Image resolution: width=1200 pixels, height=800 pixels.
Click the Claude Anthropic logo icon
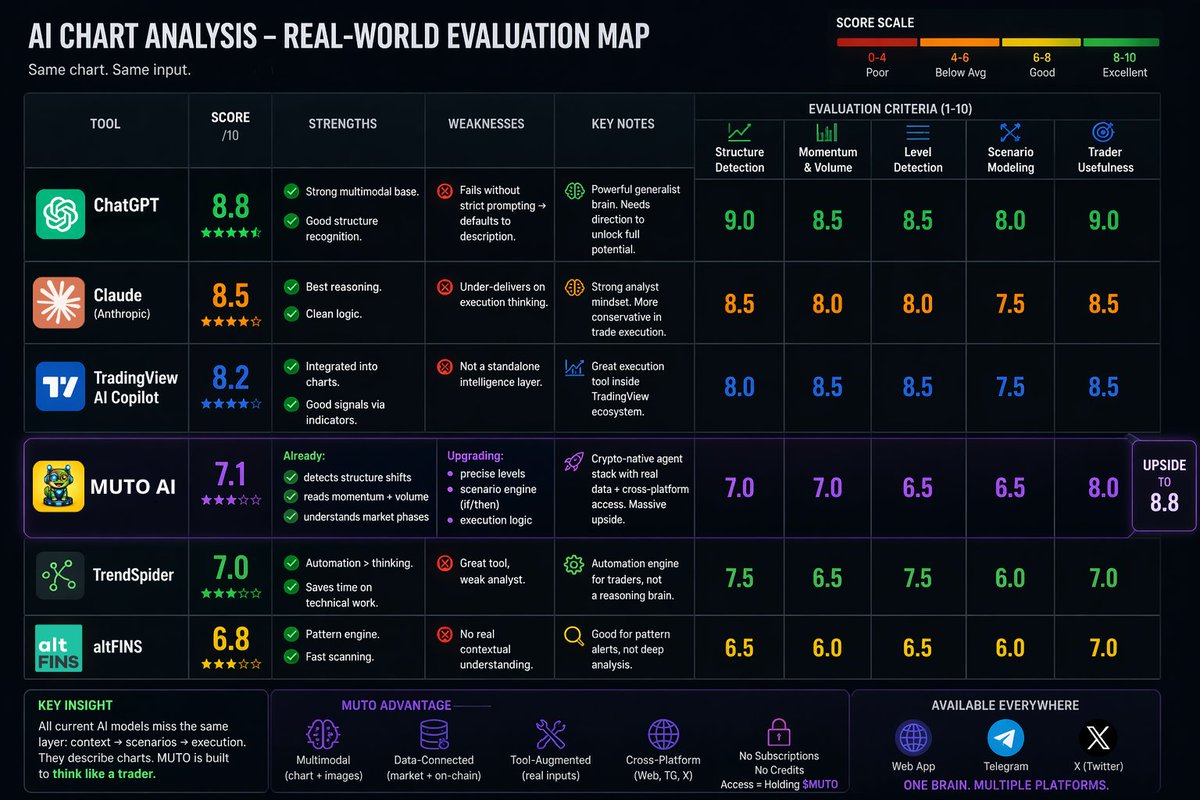pos(60,303)
